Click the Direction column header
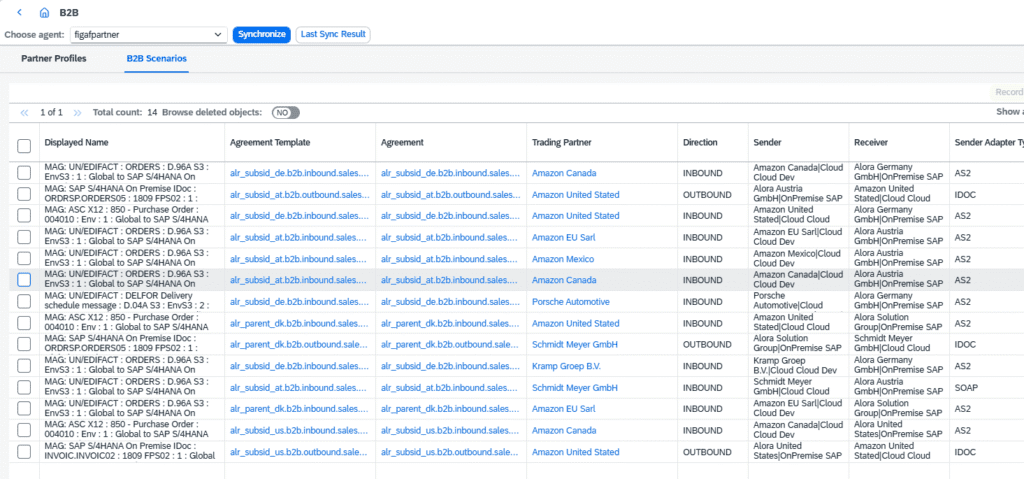This screenshot has width=1024, height=479. click(700, 142)
